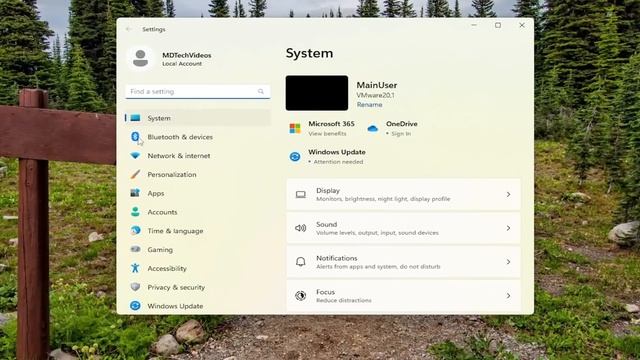The width and height of the screenshot is (640, 360).
Task: Click the System page heading
Action: (309, 53)
